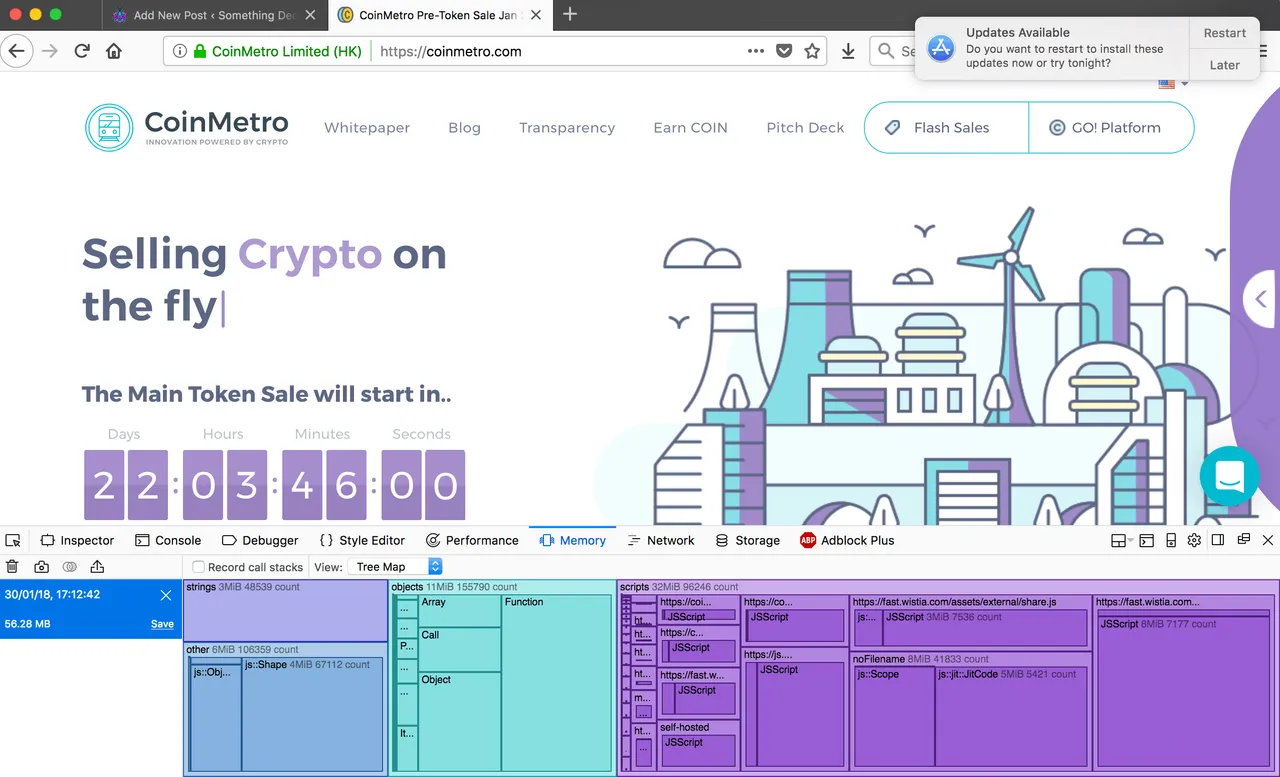Choose Later on the update notification
The width and height of the screenshot is (1280, 777).
tap(1224, 65)
